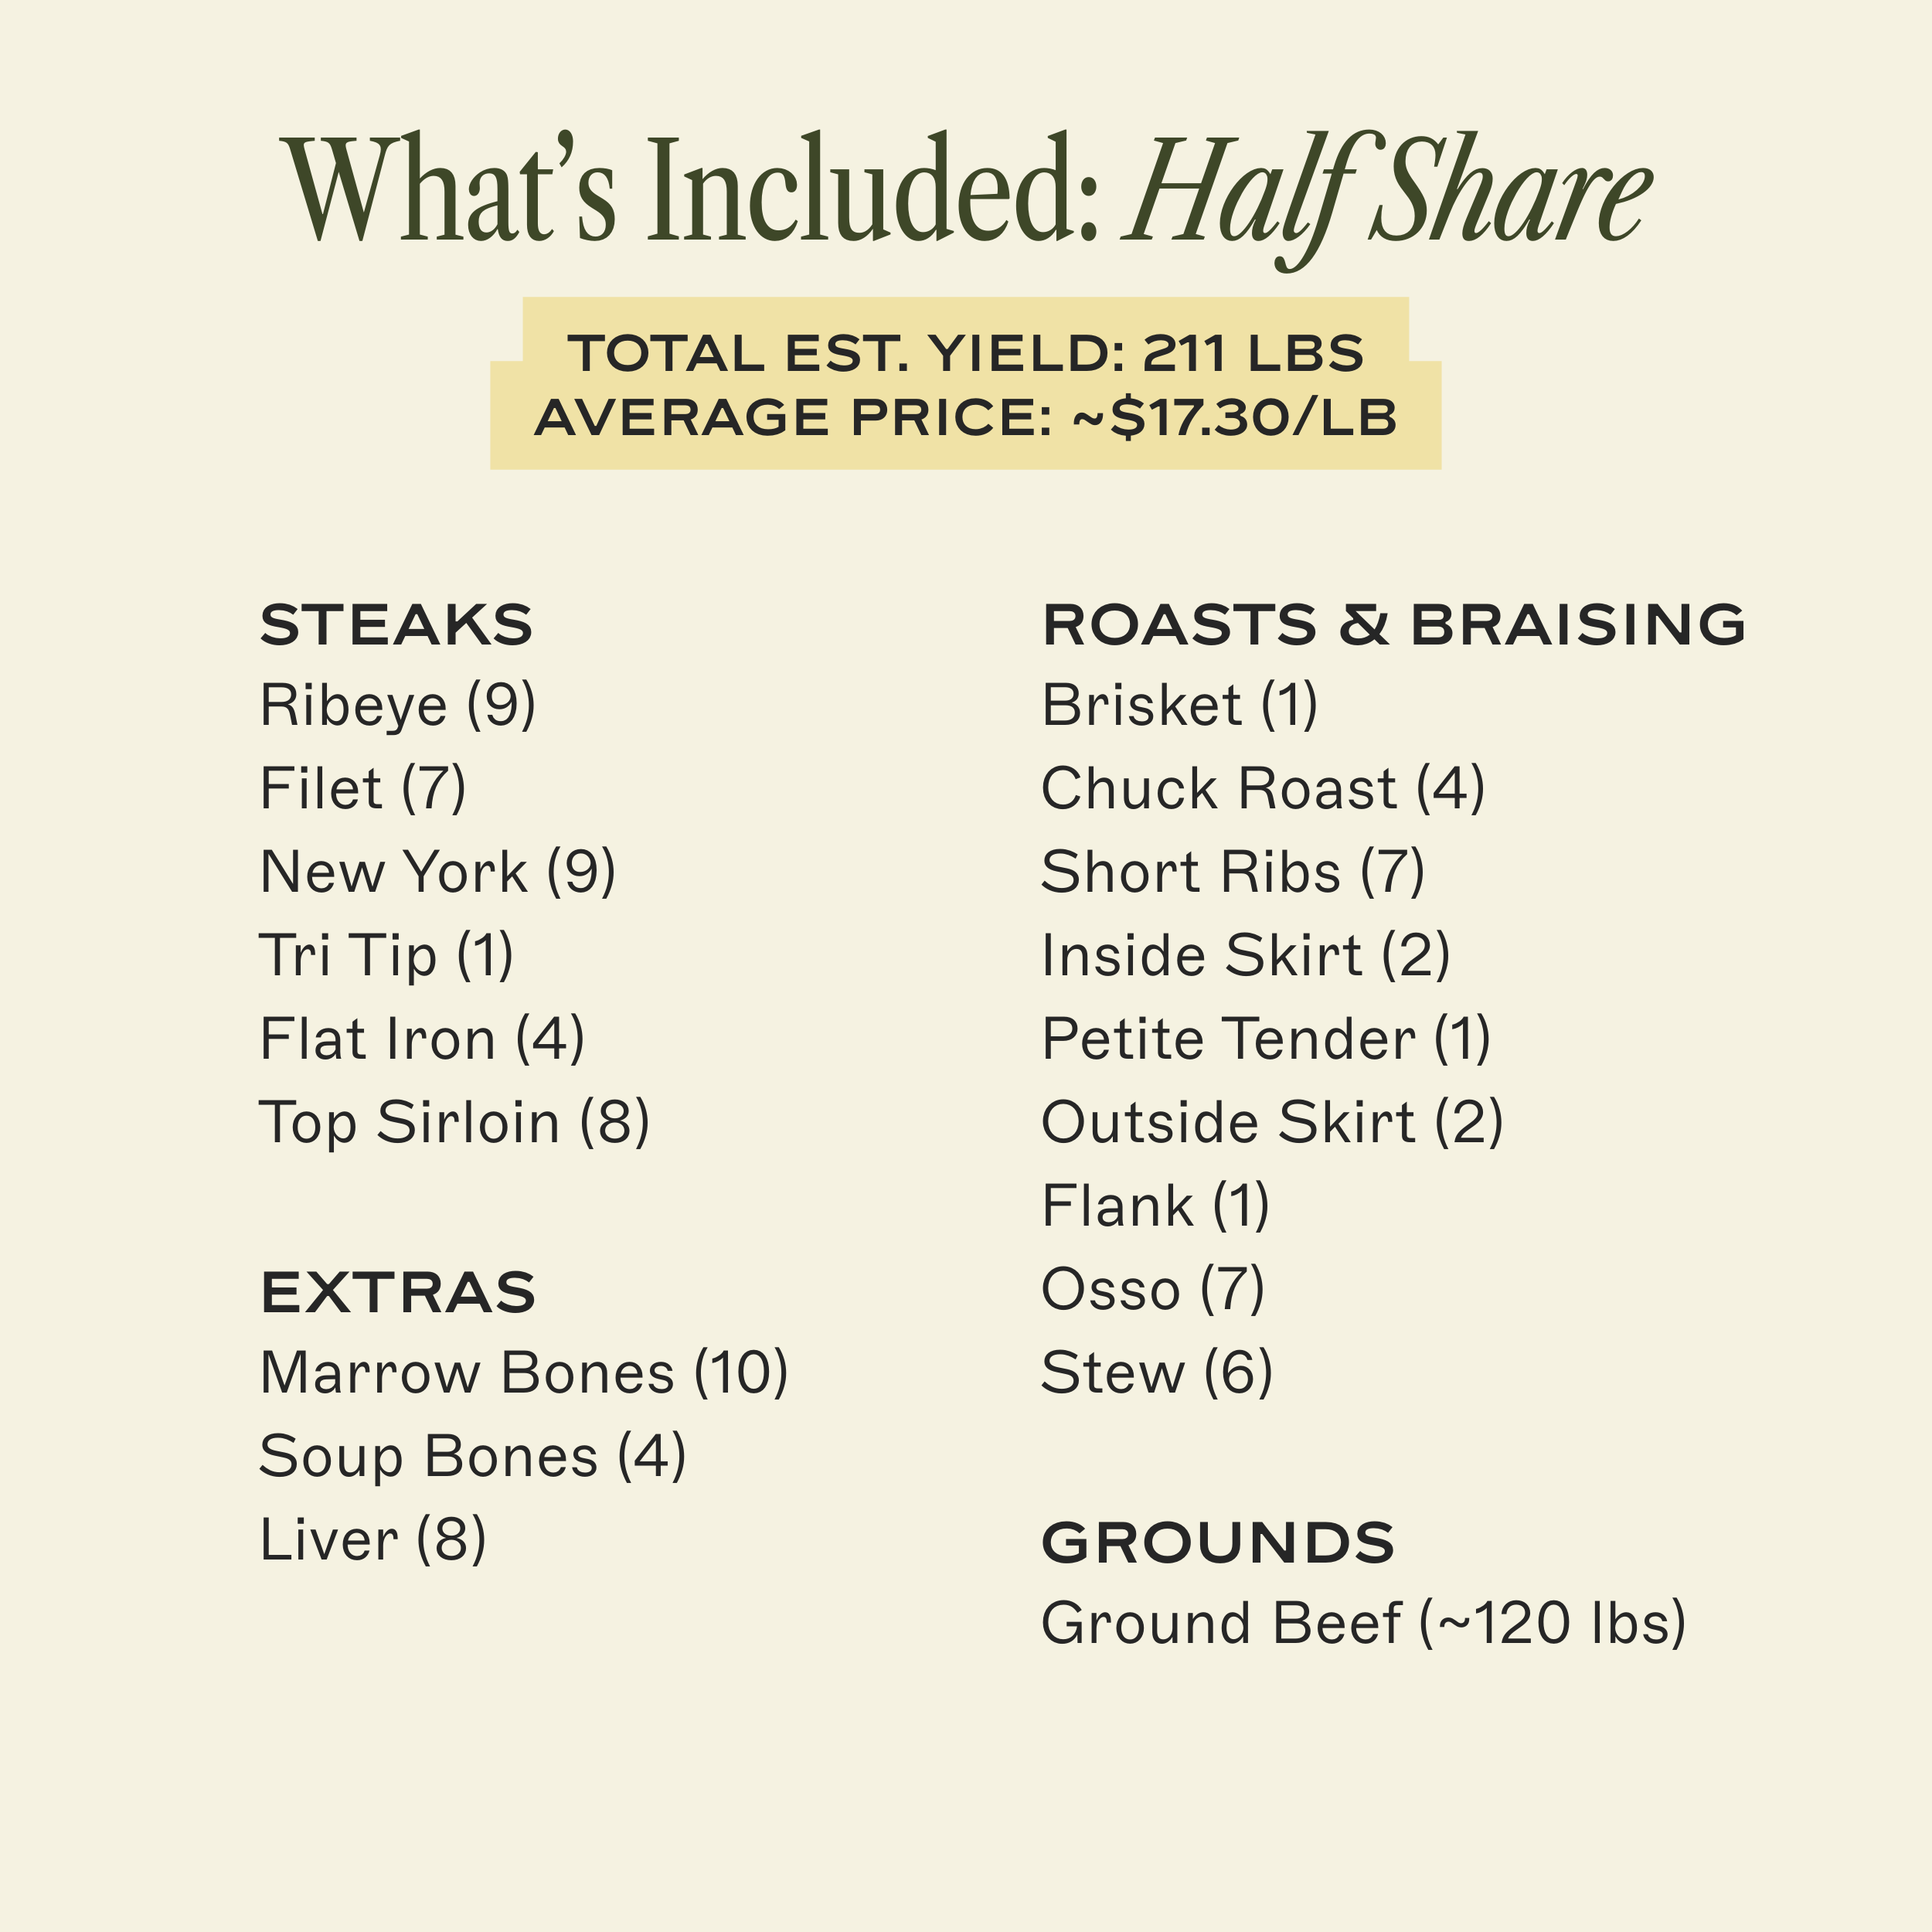Select the New York (9) item
Image resolution: width=1932 pixels, height=1932 pixels.
coord(437,871)
